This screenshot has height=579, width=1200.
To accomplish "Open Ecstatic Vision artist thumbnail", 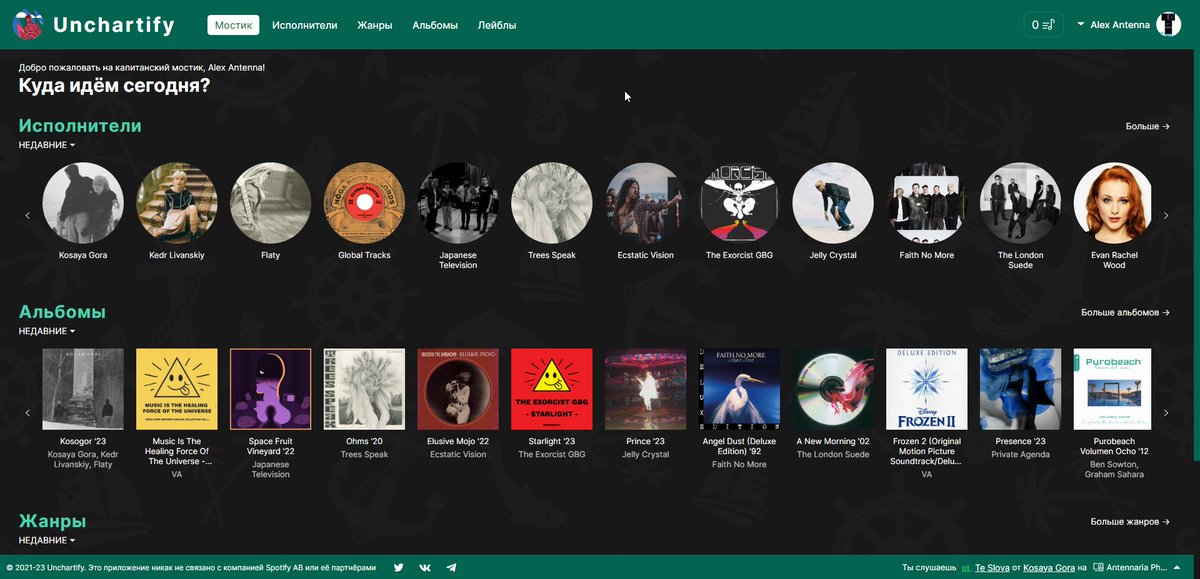I will click(x=646, y=203).
